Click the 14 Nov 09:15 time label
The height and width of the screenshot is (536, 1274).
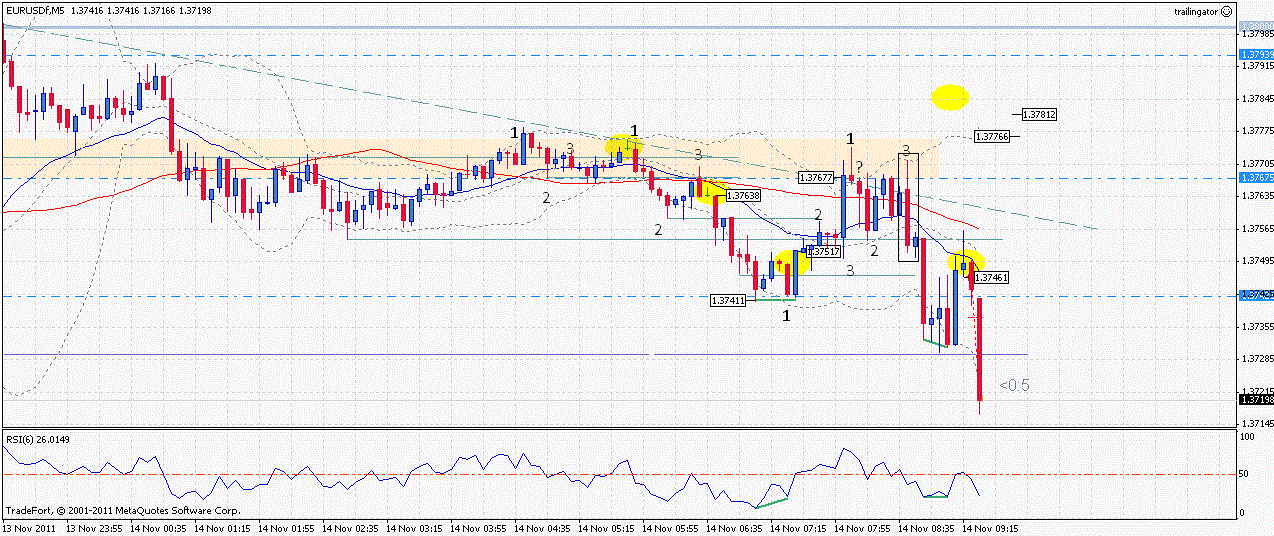coord(989,527)
